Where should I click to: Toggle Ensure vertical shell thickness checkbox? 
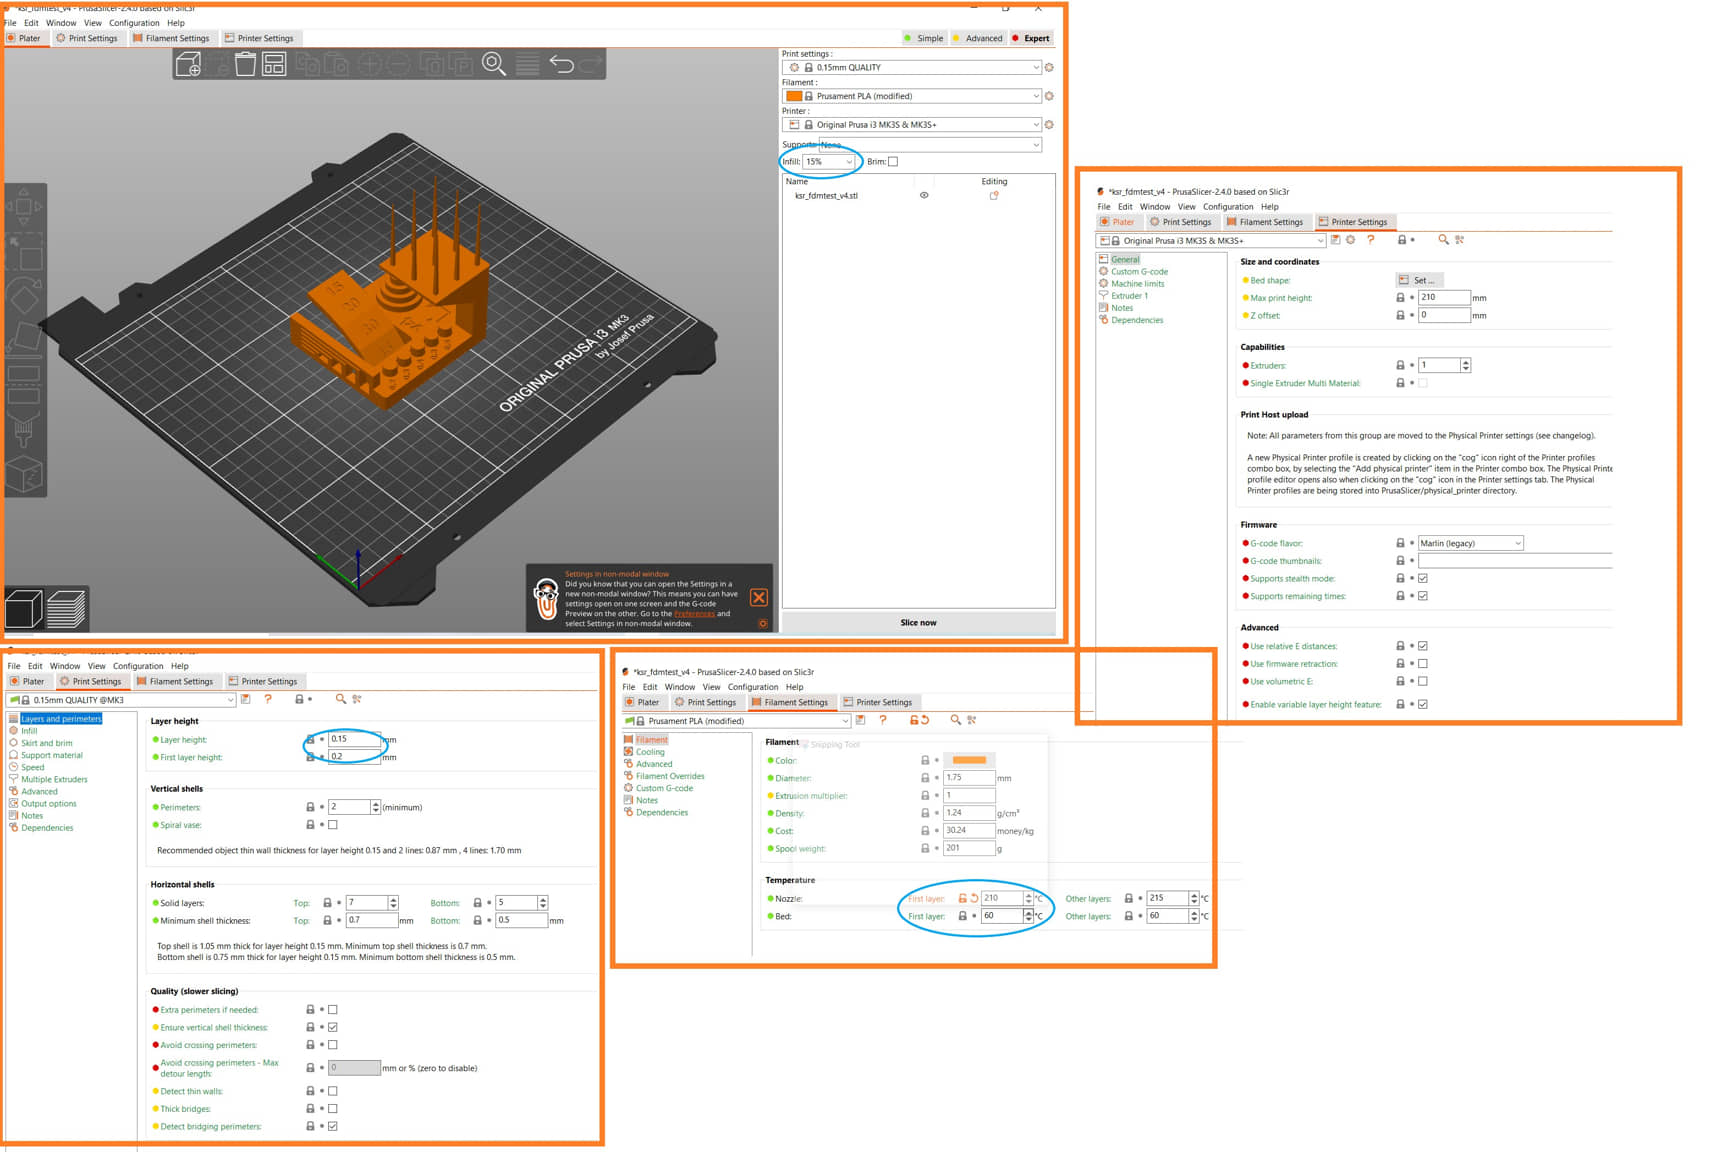[333, 1027]
